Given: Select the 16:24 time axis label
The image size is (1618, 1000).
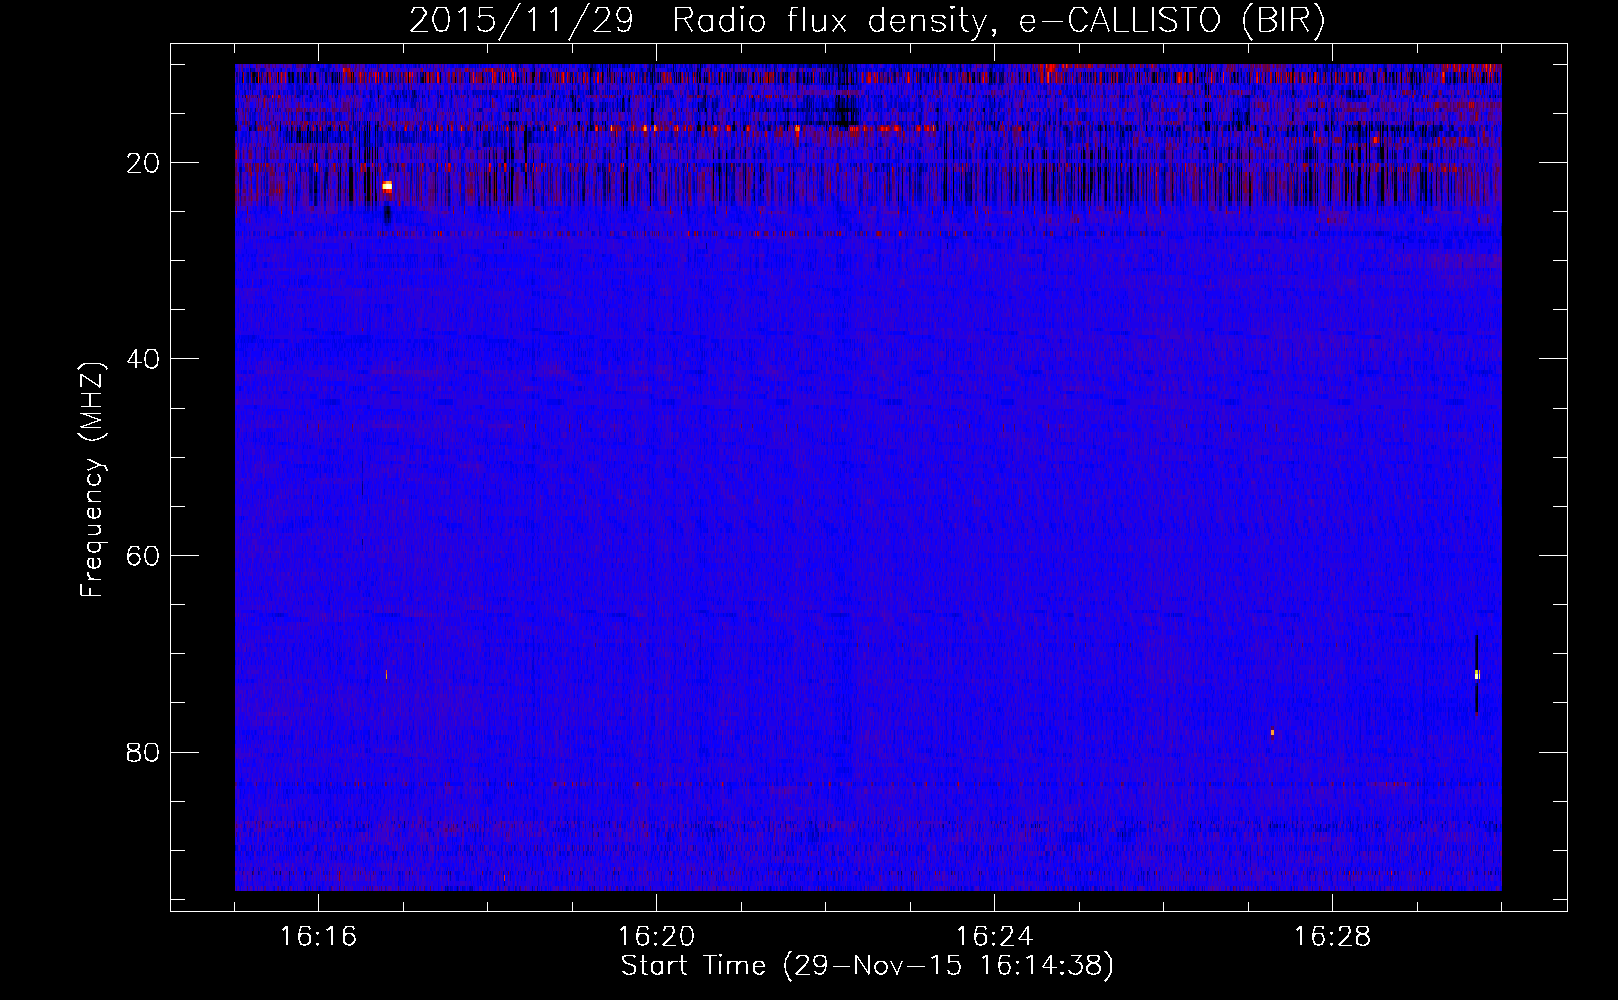Looking at the screenshot, I should coord(994,937).
